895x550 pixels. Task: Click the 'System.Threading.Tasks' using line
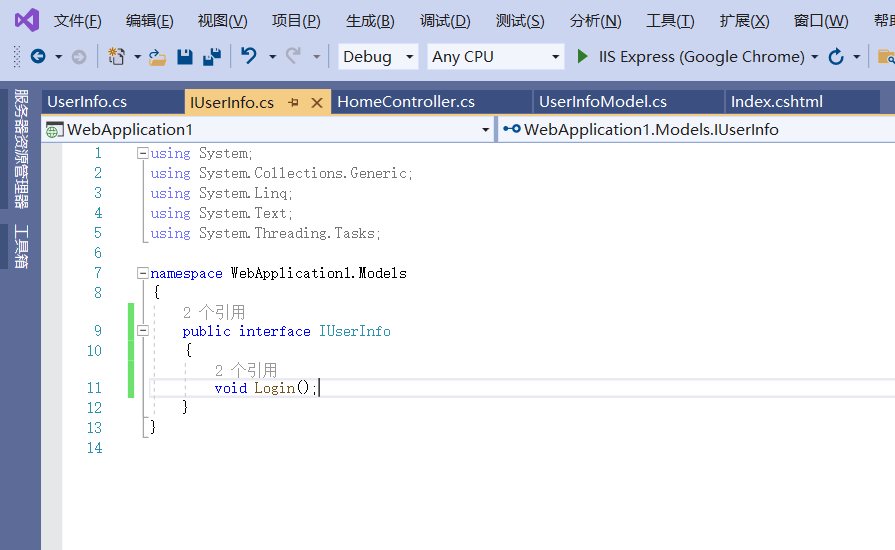click(x=265, y=233)
